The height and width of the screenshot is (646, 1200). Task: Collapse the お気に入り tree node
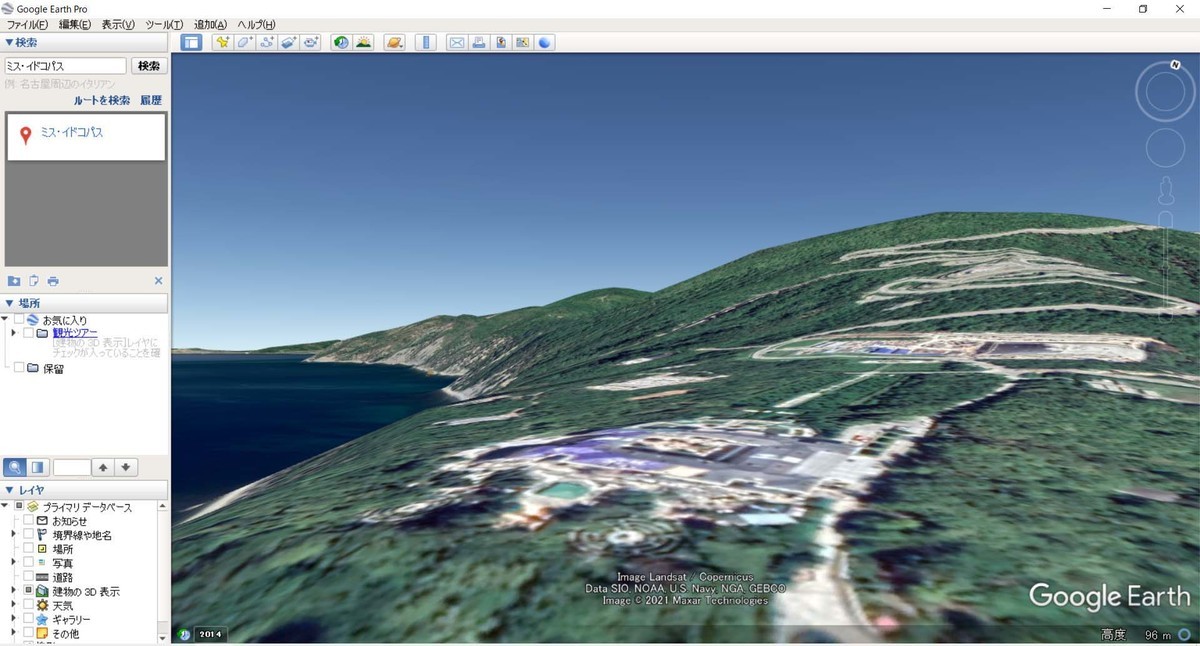tap(5, 320)
